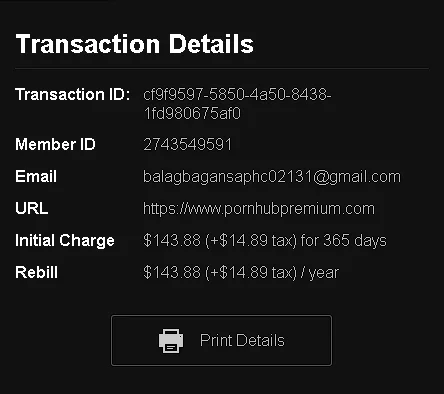Screen dimensions: 444x394
Task: Click the Rebill amount per year text
Action: 241,272
